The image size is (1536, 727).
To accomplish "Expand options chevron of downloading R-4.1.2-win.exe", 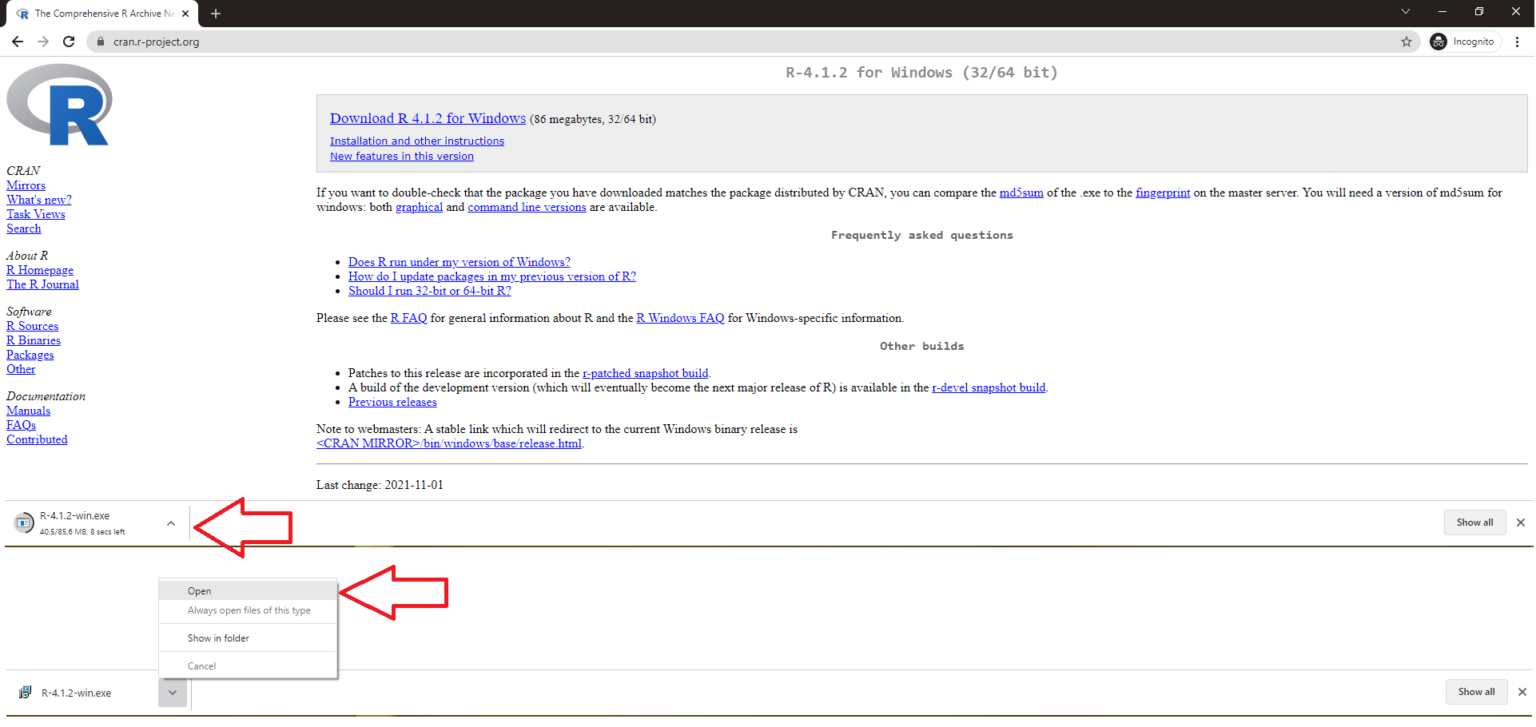I will [x=171, y=523].
